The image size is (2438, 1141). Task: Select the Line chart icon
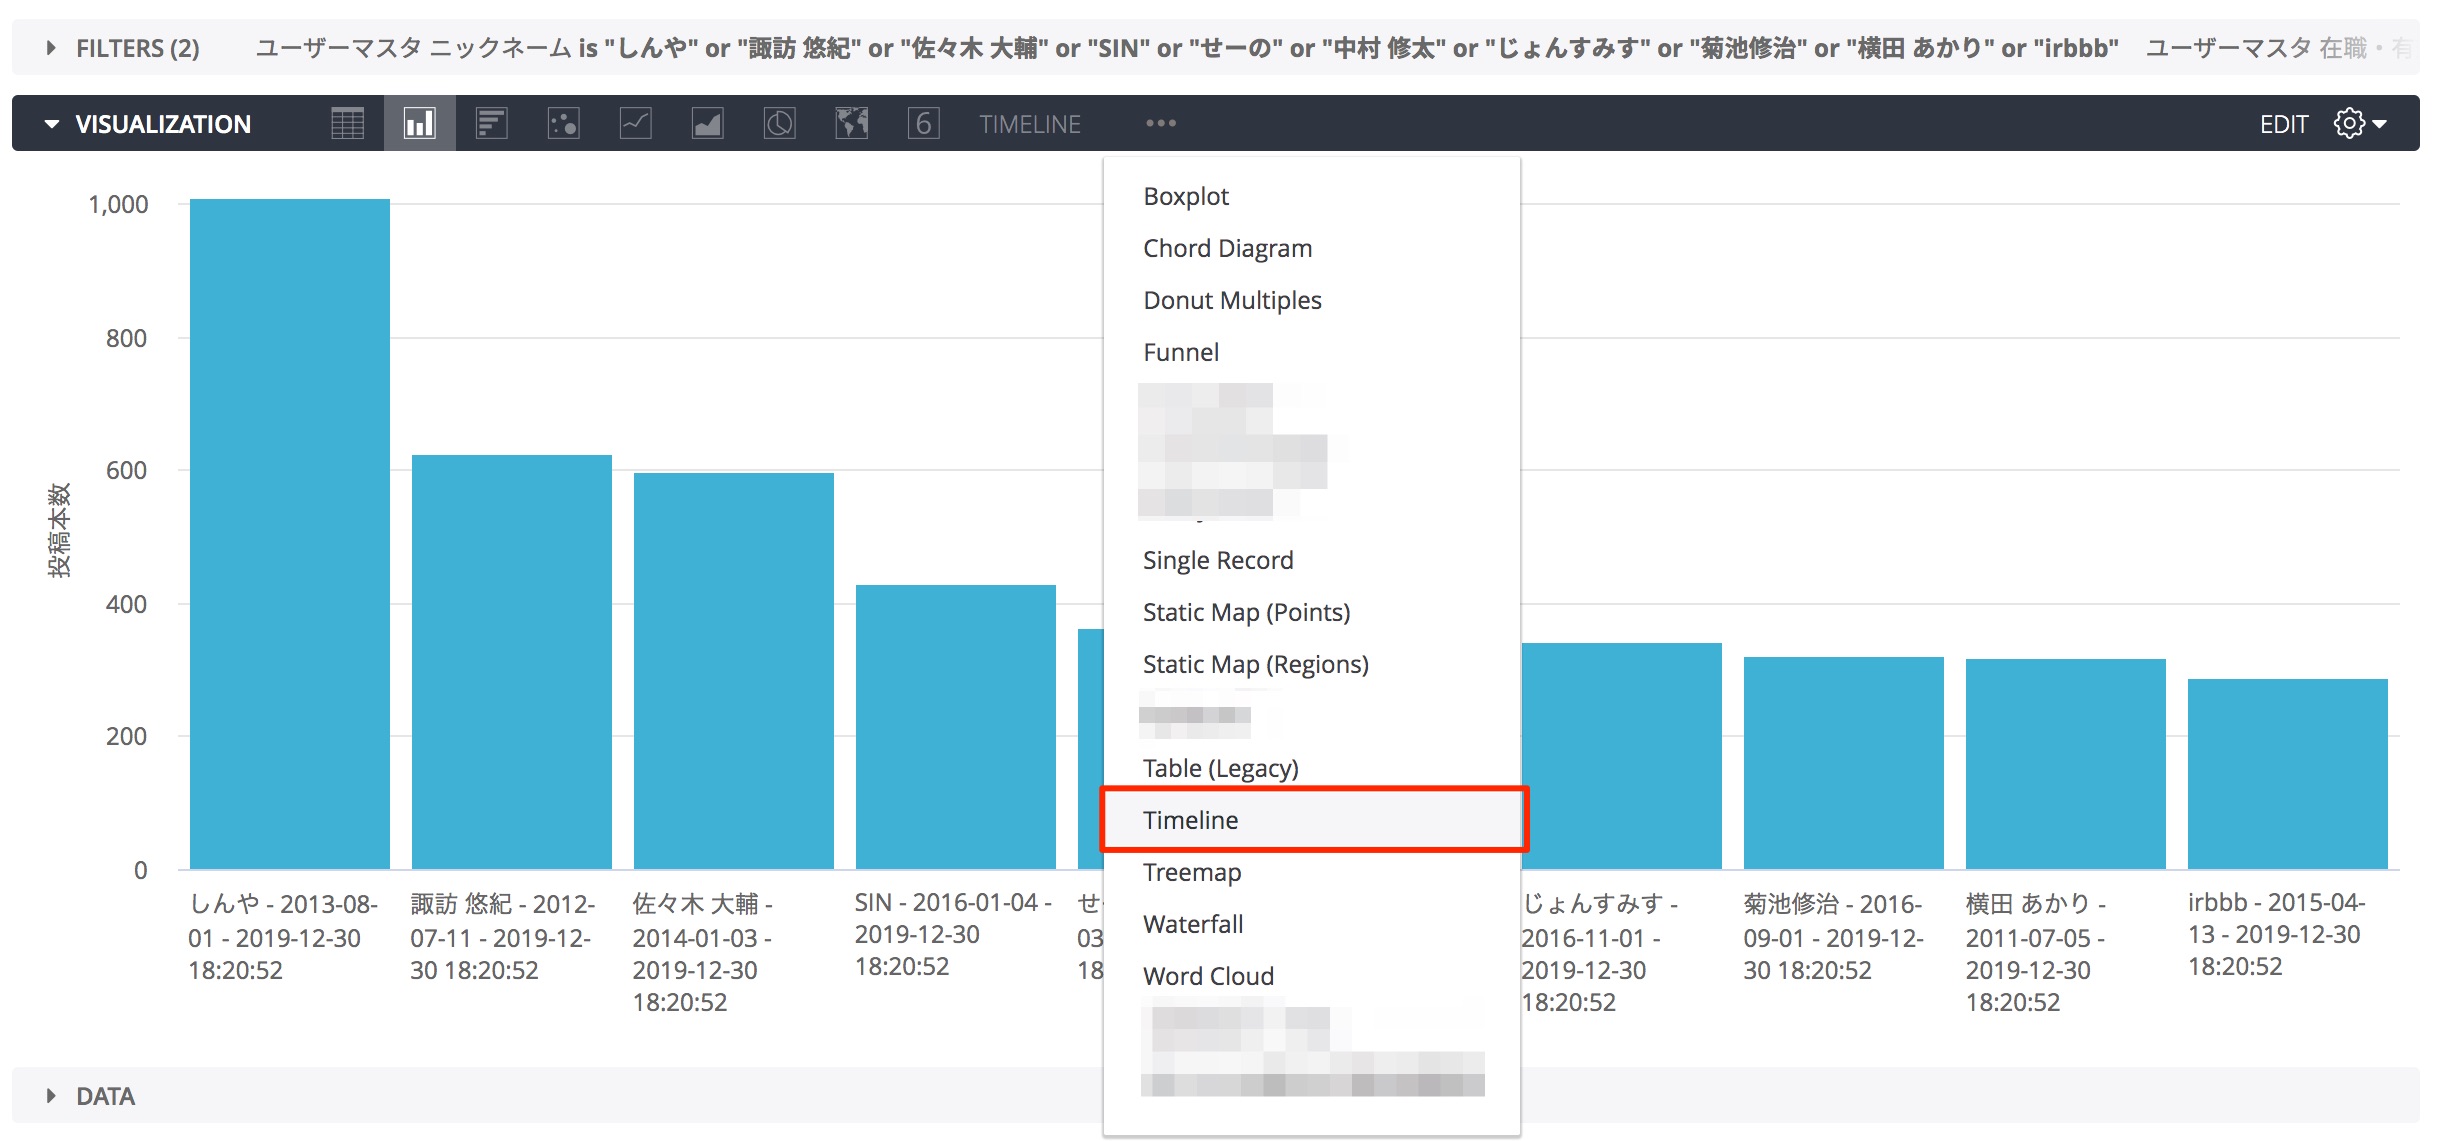click(x=635, y=123)
